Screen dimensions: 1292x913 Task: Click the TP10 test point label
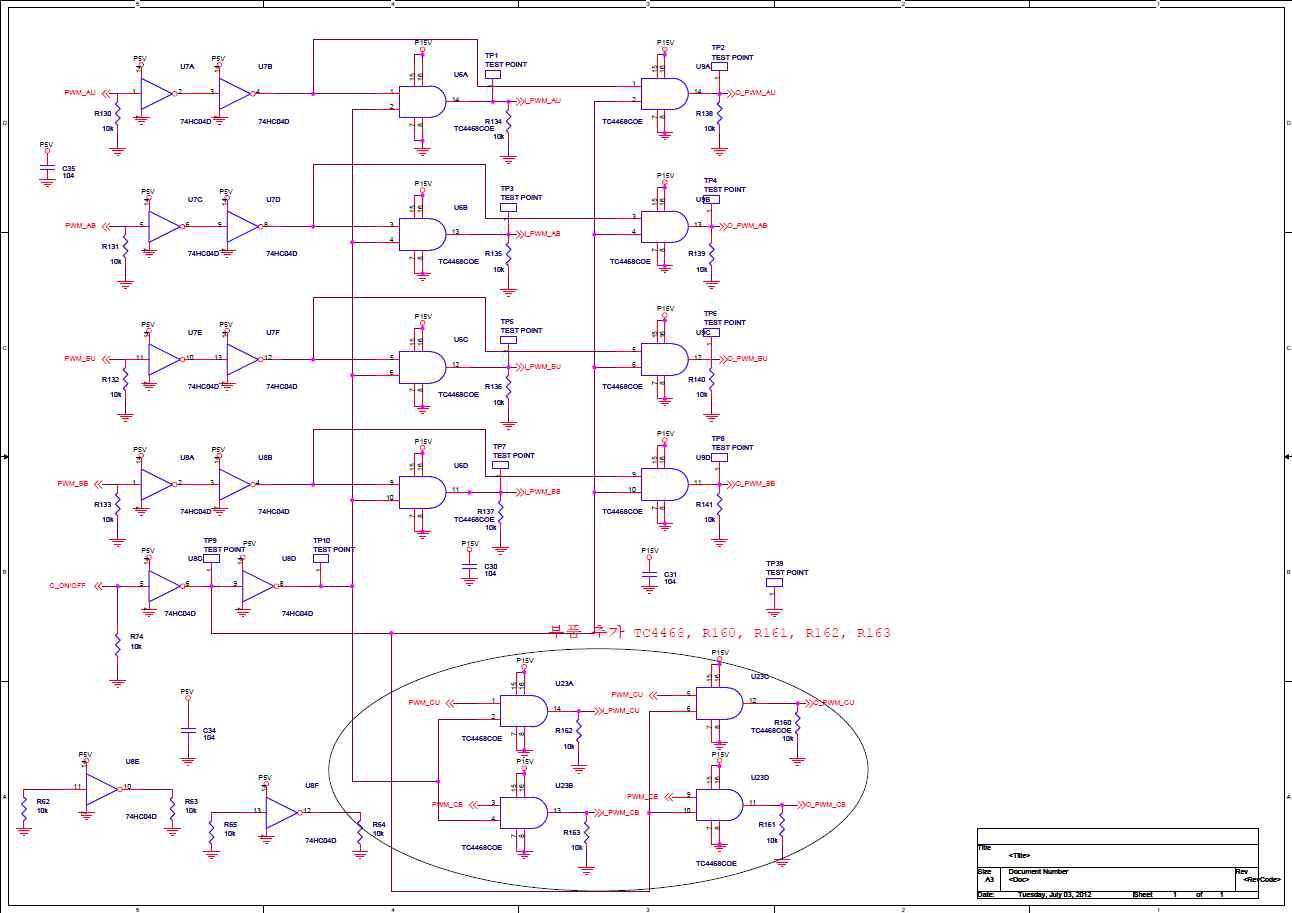click(x=322, y=541)
